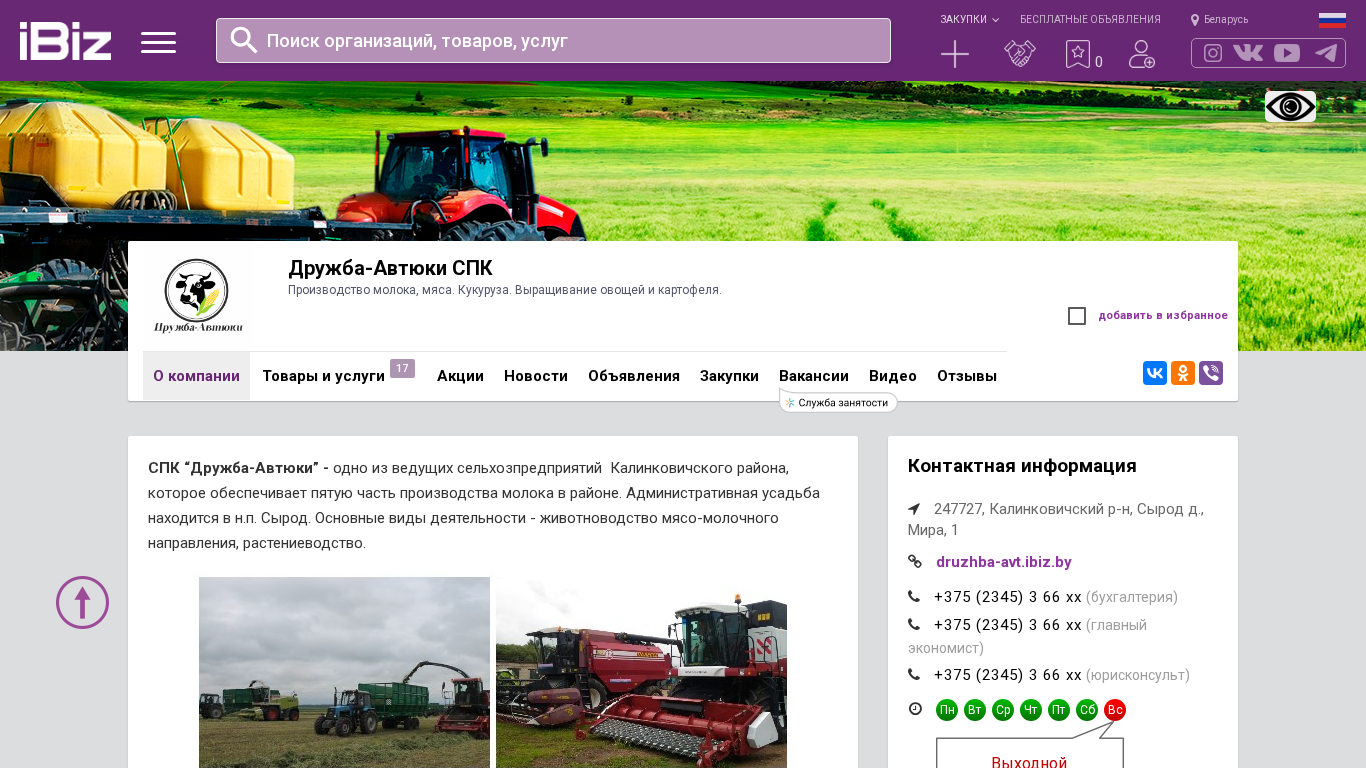Open the Бесплатные объявления link

pos(1090,20)
